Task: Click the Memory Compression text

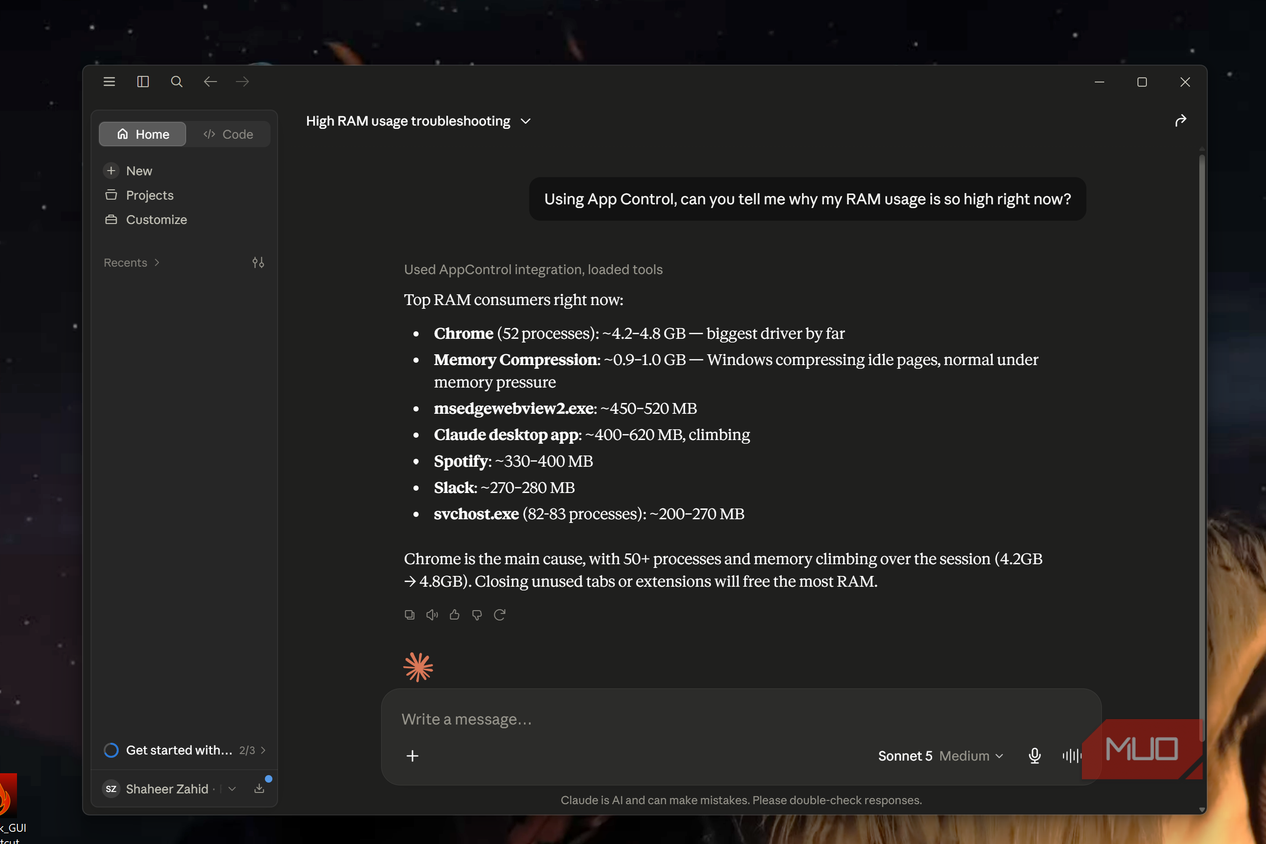Action: point(516,360)
